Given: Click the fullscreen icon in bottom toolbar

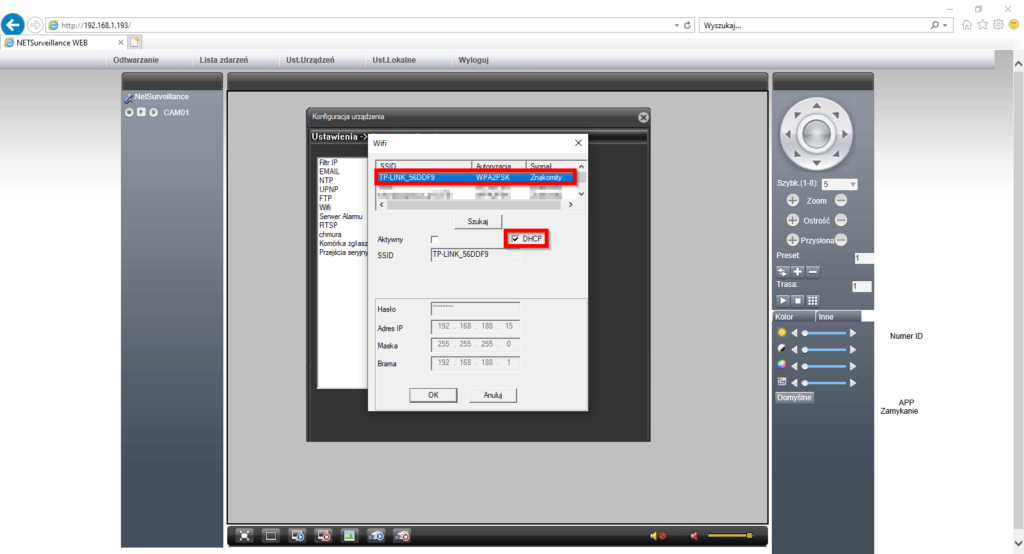Looking at the screenshot, I should click(244, 536).
